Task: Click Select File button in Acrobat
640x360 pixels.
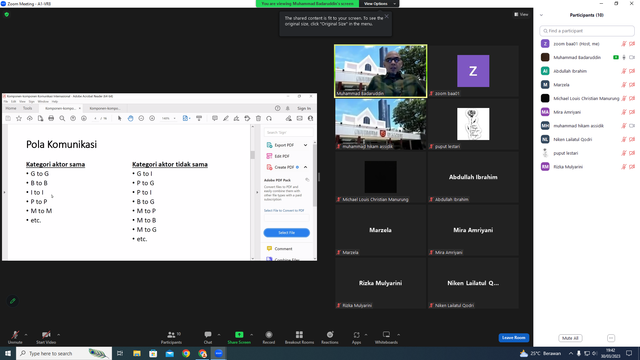Action: pos(287,233)
